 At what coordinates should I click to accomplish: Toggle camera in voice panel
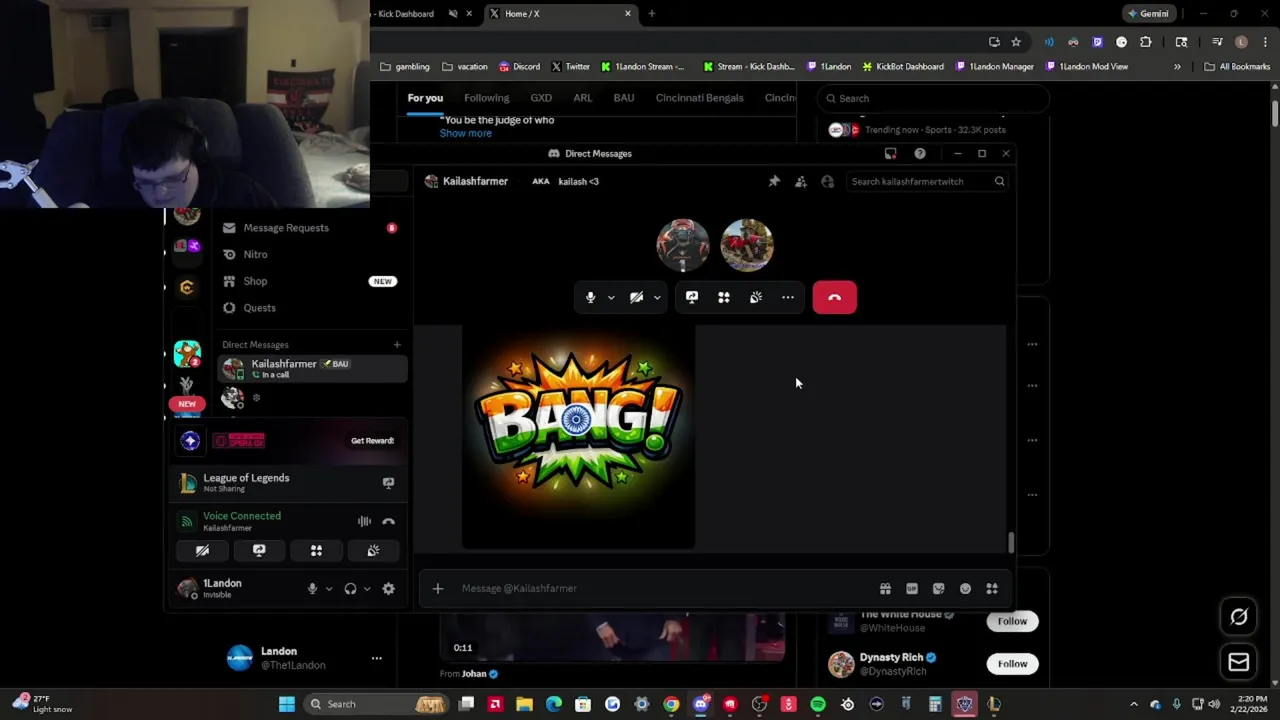coord(202,551)
